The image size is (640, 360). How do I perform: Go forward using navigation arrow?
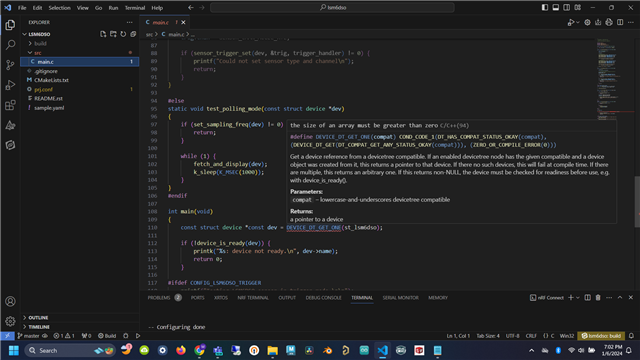pyautogui.click(x=202, y=7)
